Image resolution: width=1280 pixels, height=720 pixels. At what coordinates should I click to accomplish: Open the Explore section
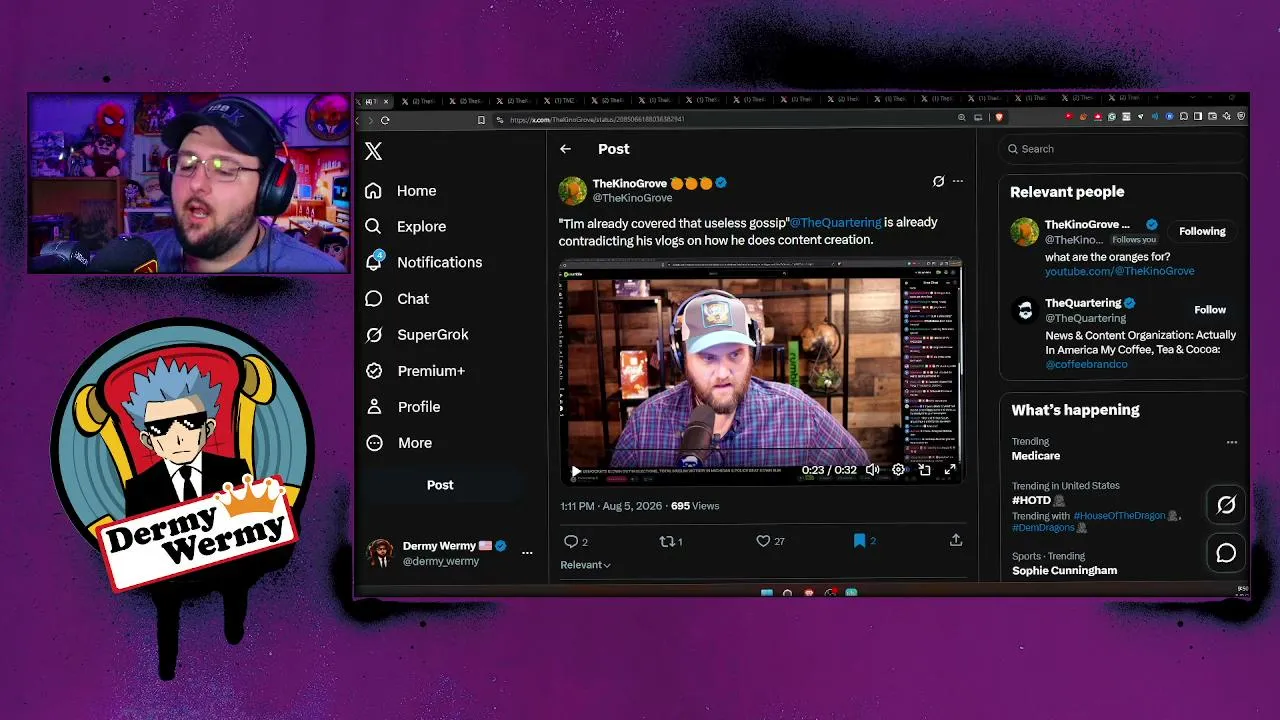point(405,227)
